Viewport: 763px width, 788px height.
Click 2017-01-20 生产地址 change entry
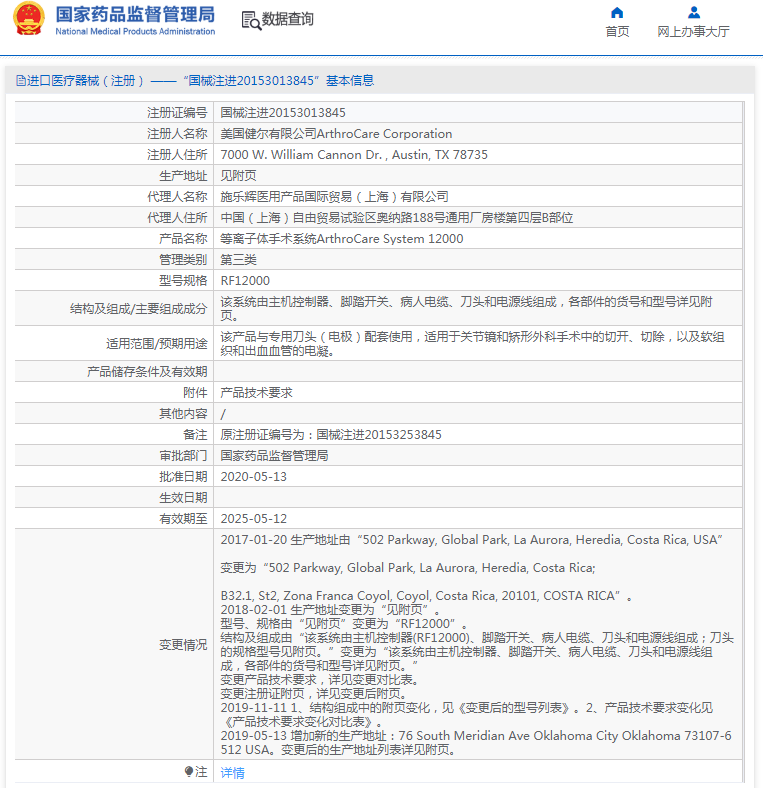(x=471, y=540)
